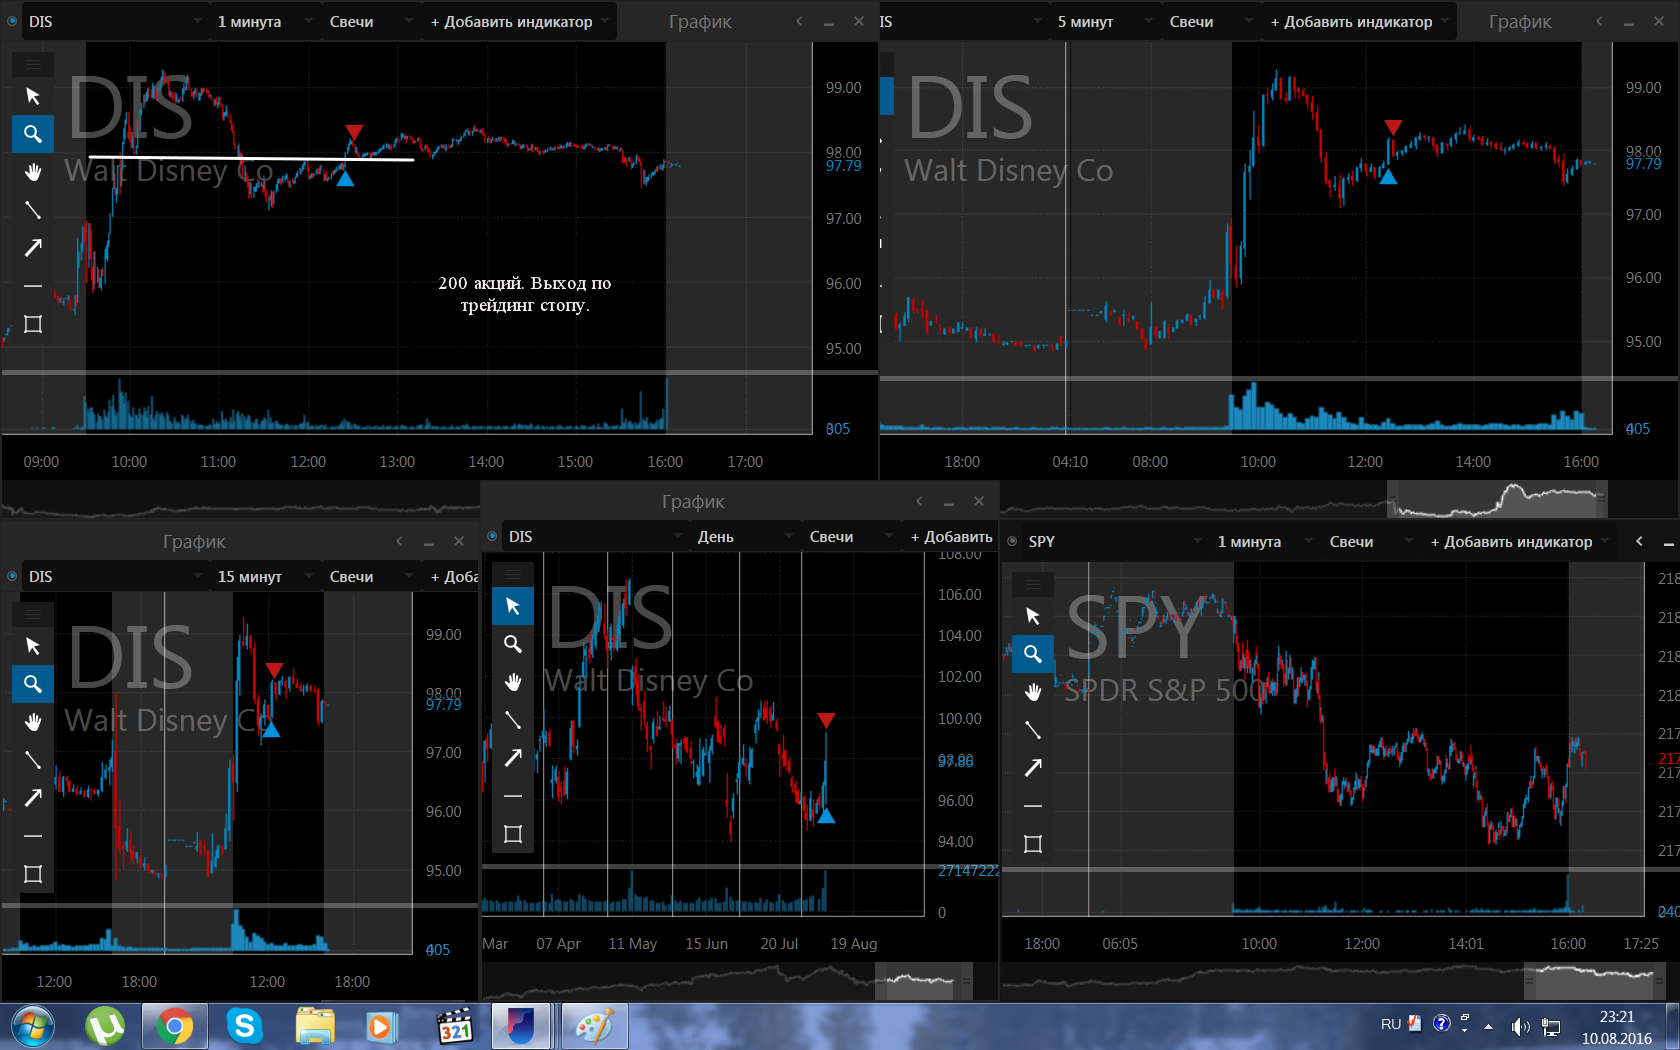This screenshot has height=1050, width=1680.
Task: Select the zoom magnifier in DIS 1 минута chart
Action: tap(33, 134)
